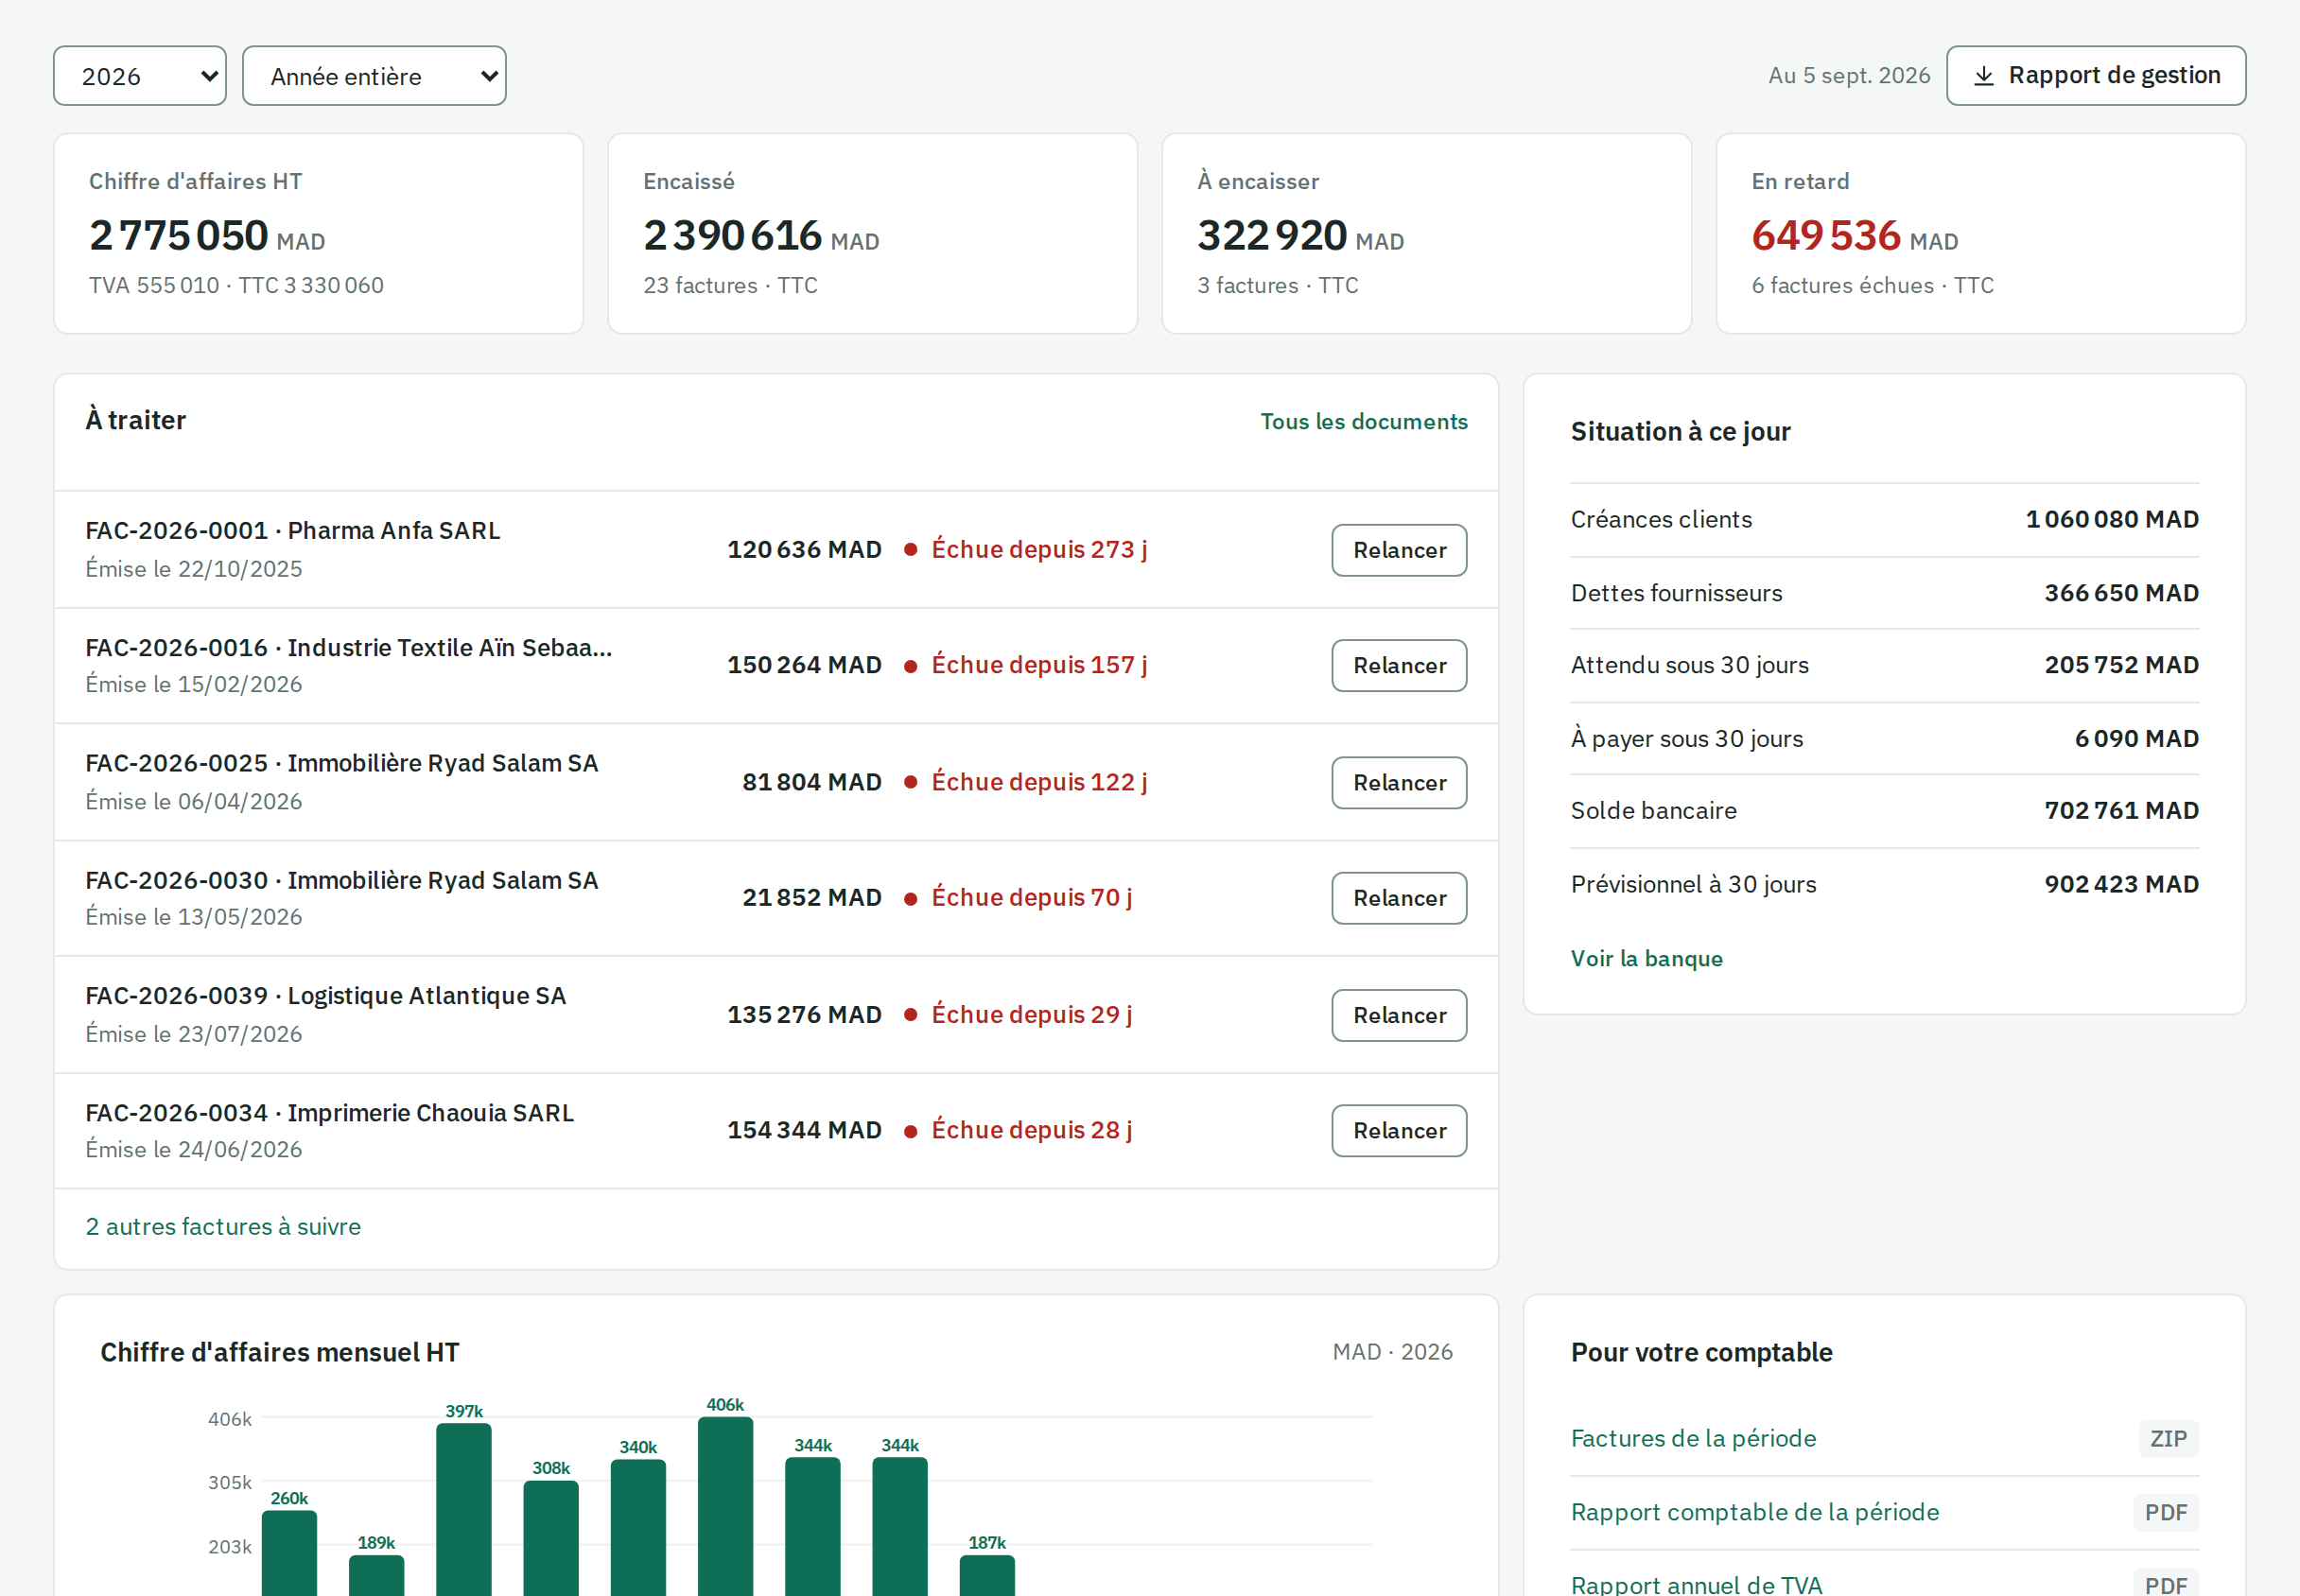Relancer invoice FAC-2026-0025 Immobilière Ryad Salam

pos(1399,783)
